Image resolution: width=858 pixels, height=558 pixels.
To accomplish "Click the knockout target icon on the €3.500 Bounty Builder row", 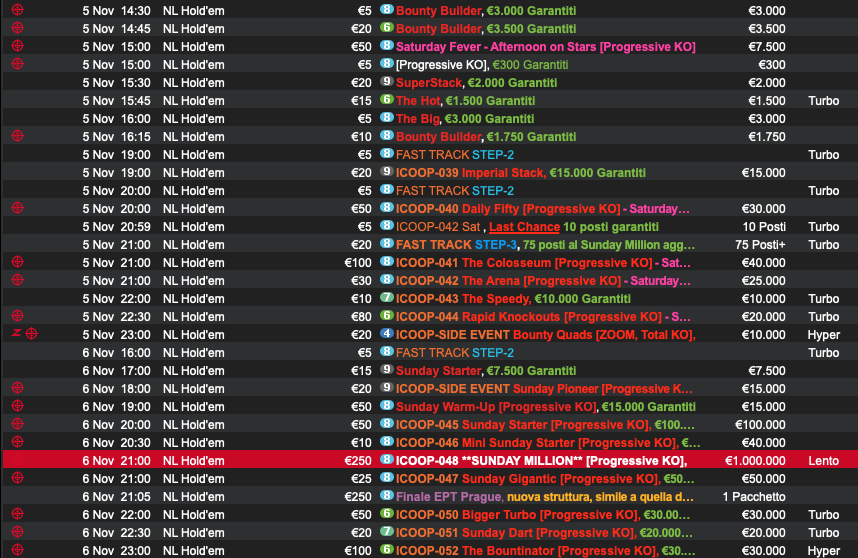I will [18, 28].
